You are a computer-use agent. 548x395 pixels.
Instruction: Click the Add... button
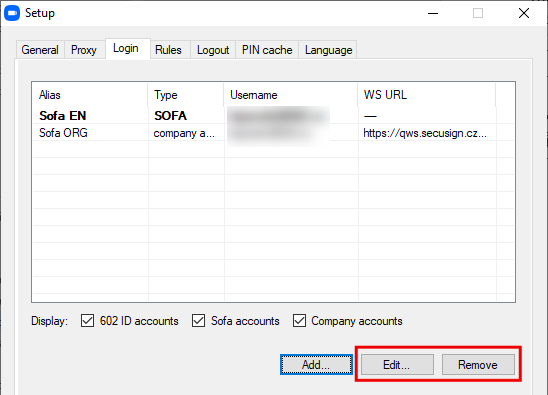[x=316, y=365]
